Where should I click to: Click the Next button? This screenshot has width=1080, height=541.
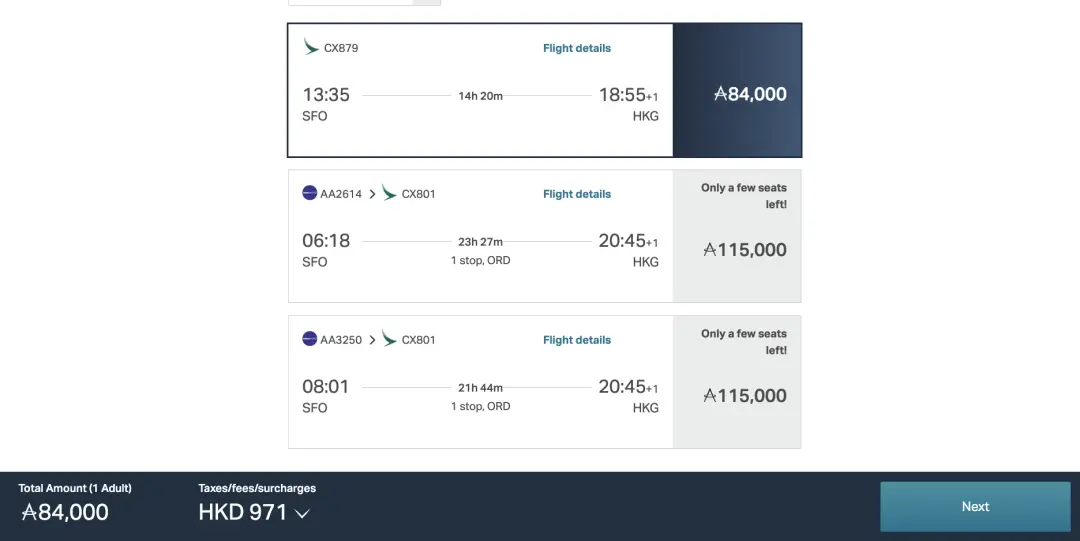975,507
